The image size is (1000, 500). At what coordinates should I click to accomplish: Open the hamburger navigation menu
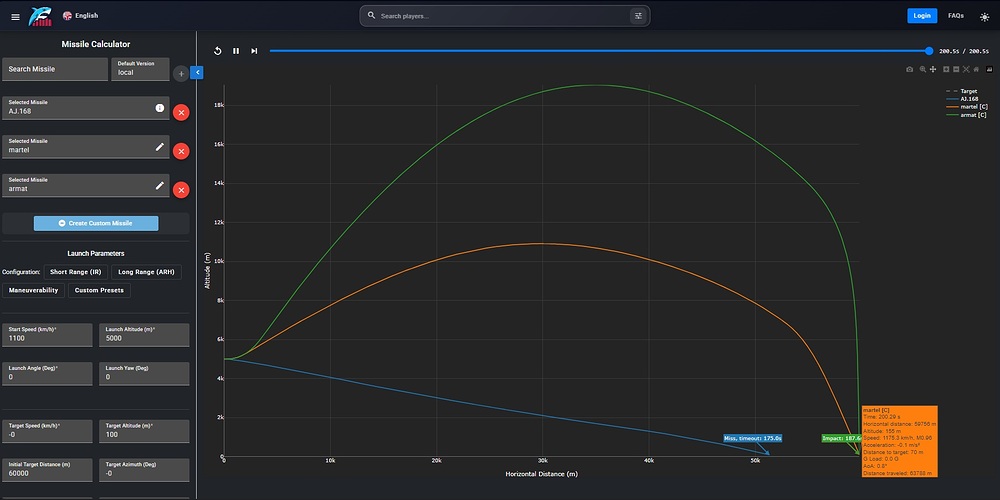click(14, 16)
